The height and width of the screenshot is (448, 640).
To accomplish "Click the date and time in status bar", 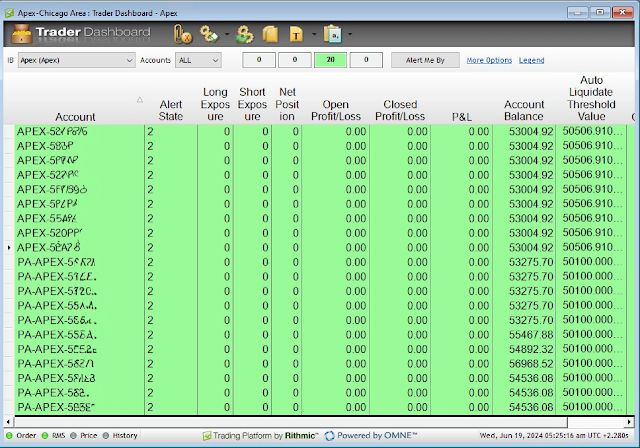I will (x=554, y=435).
